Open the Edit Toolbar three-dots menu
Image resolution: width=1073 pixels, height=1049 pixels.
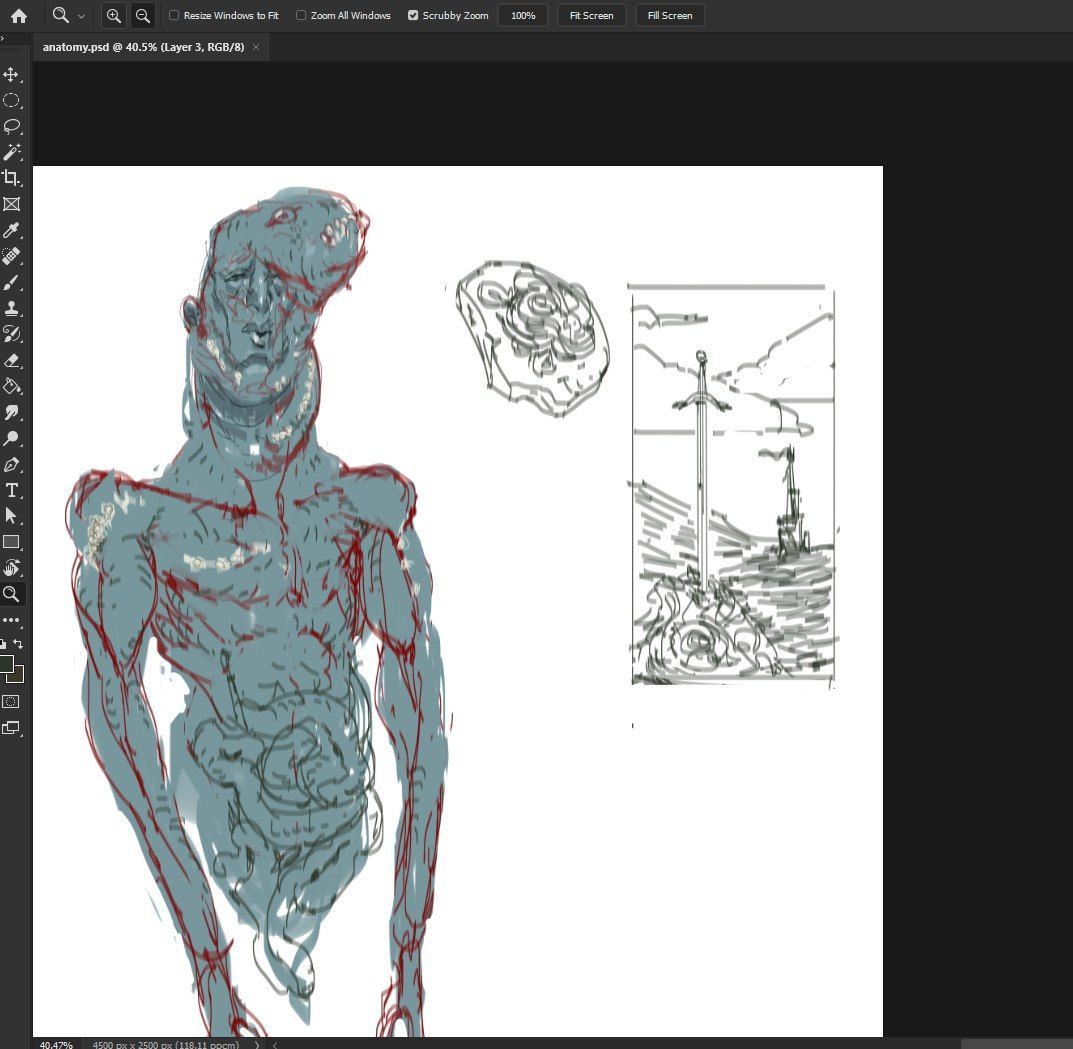12,620
